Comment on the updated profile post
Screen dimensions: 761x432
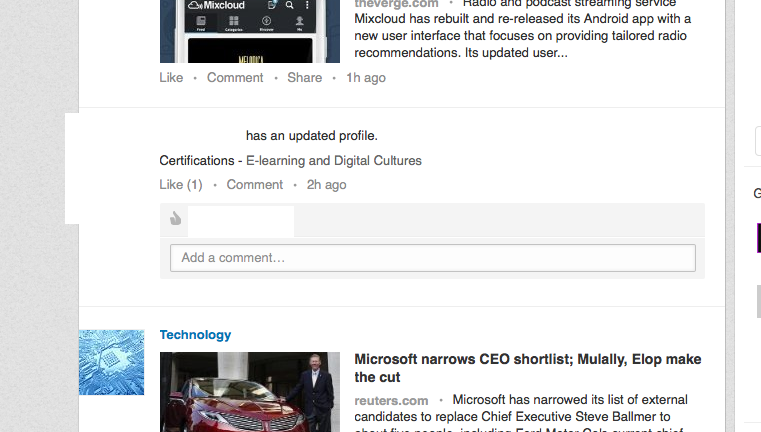tap(254, 184)
